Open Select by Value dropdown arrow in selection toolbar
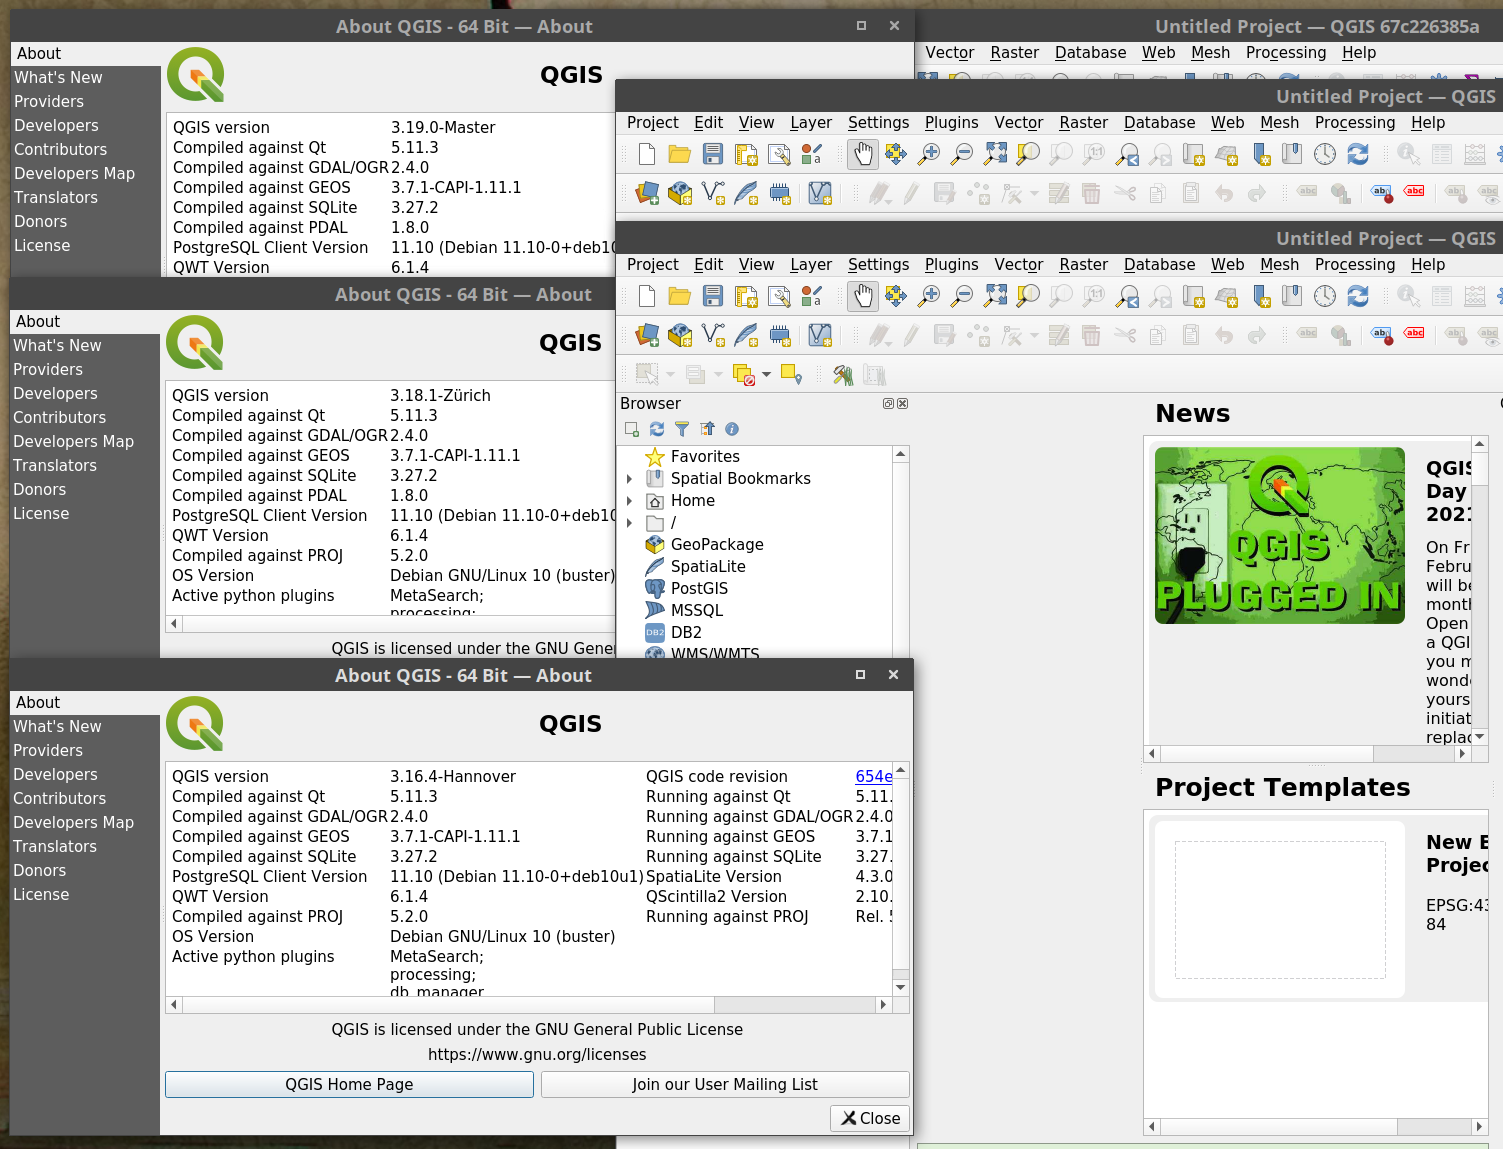The width and height of the screenshot is (1503, 1149). pyautogui.click(x=718, y=375)
